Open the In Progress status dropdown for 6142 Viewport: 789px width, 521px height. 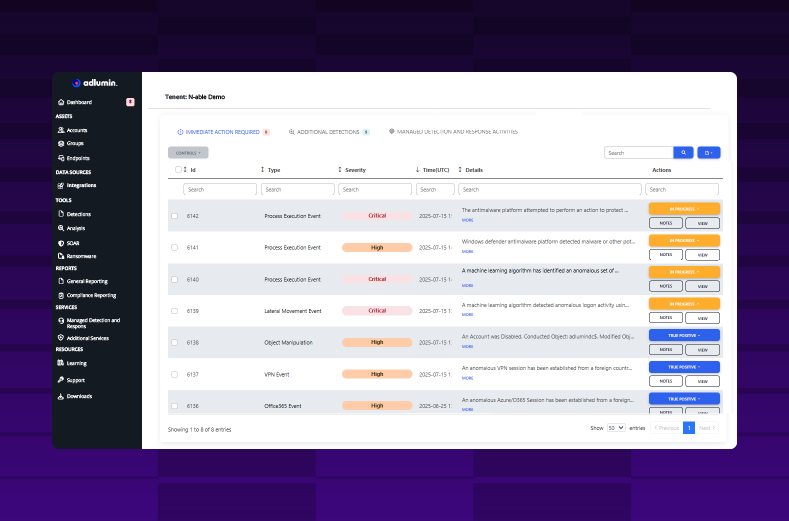click(684, 208)
